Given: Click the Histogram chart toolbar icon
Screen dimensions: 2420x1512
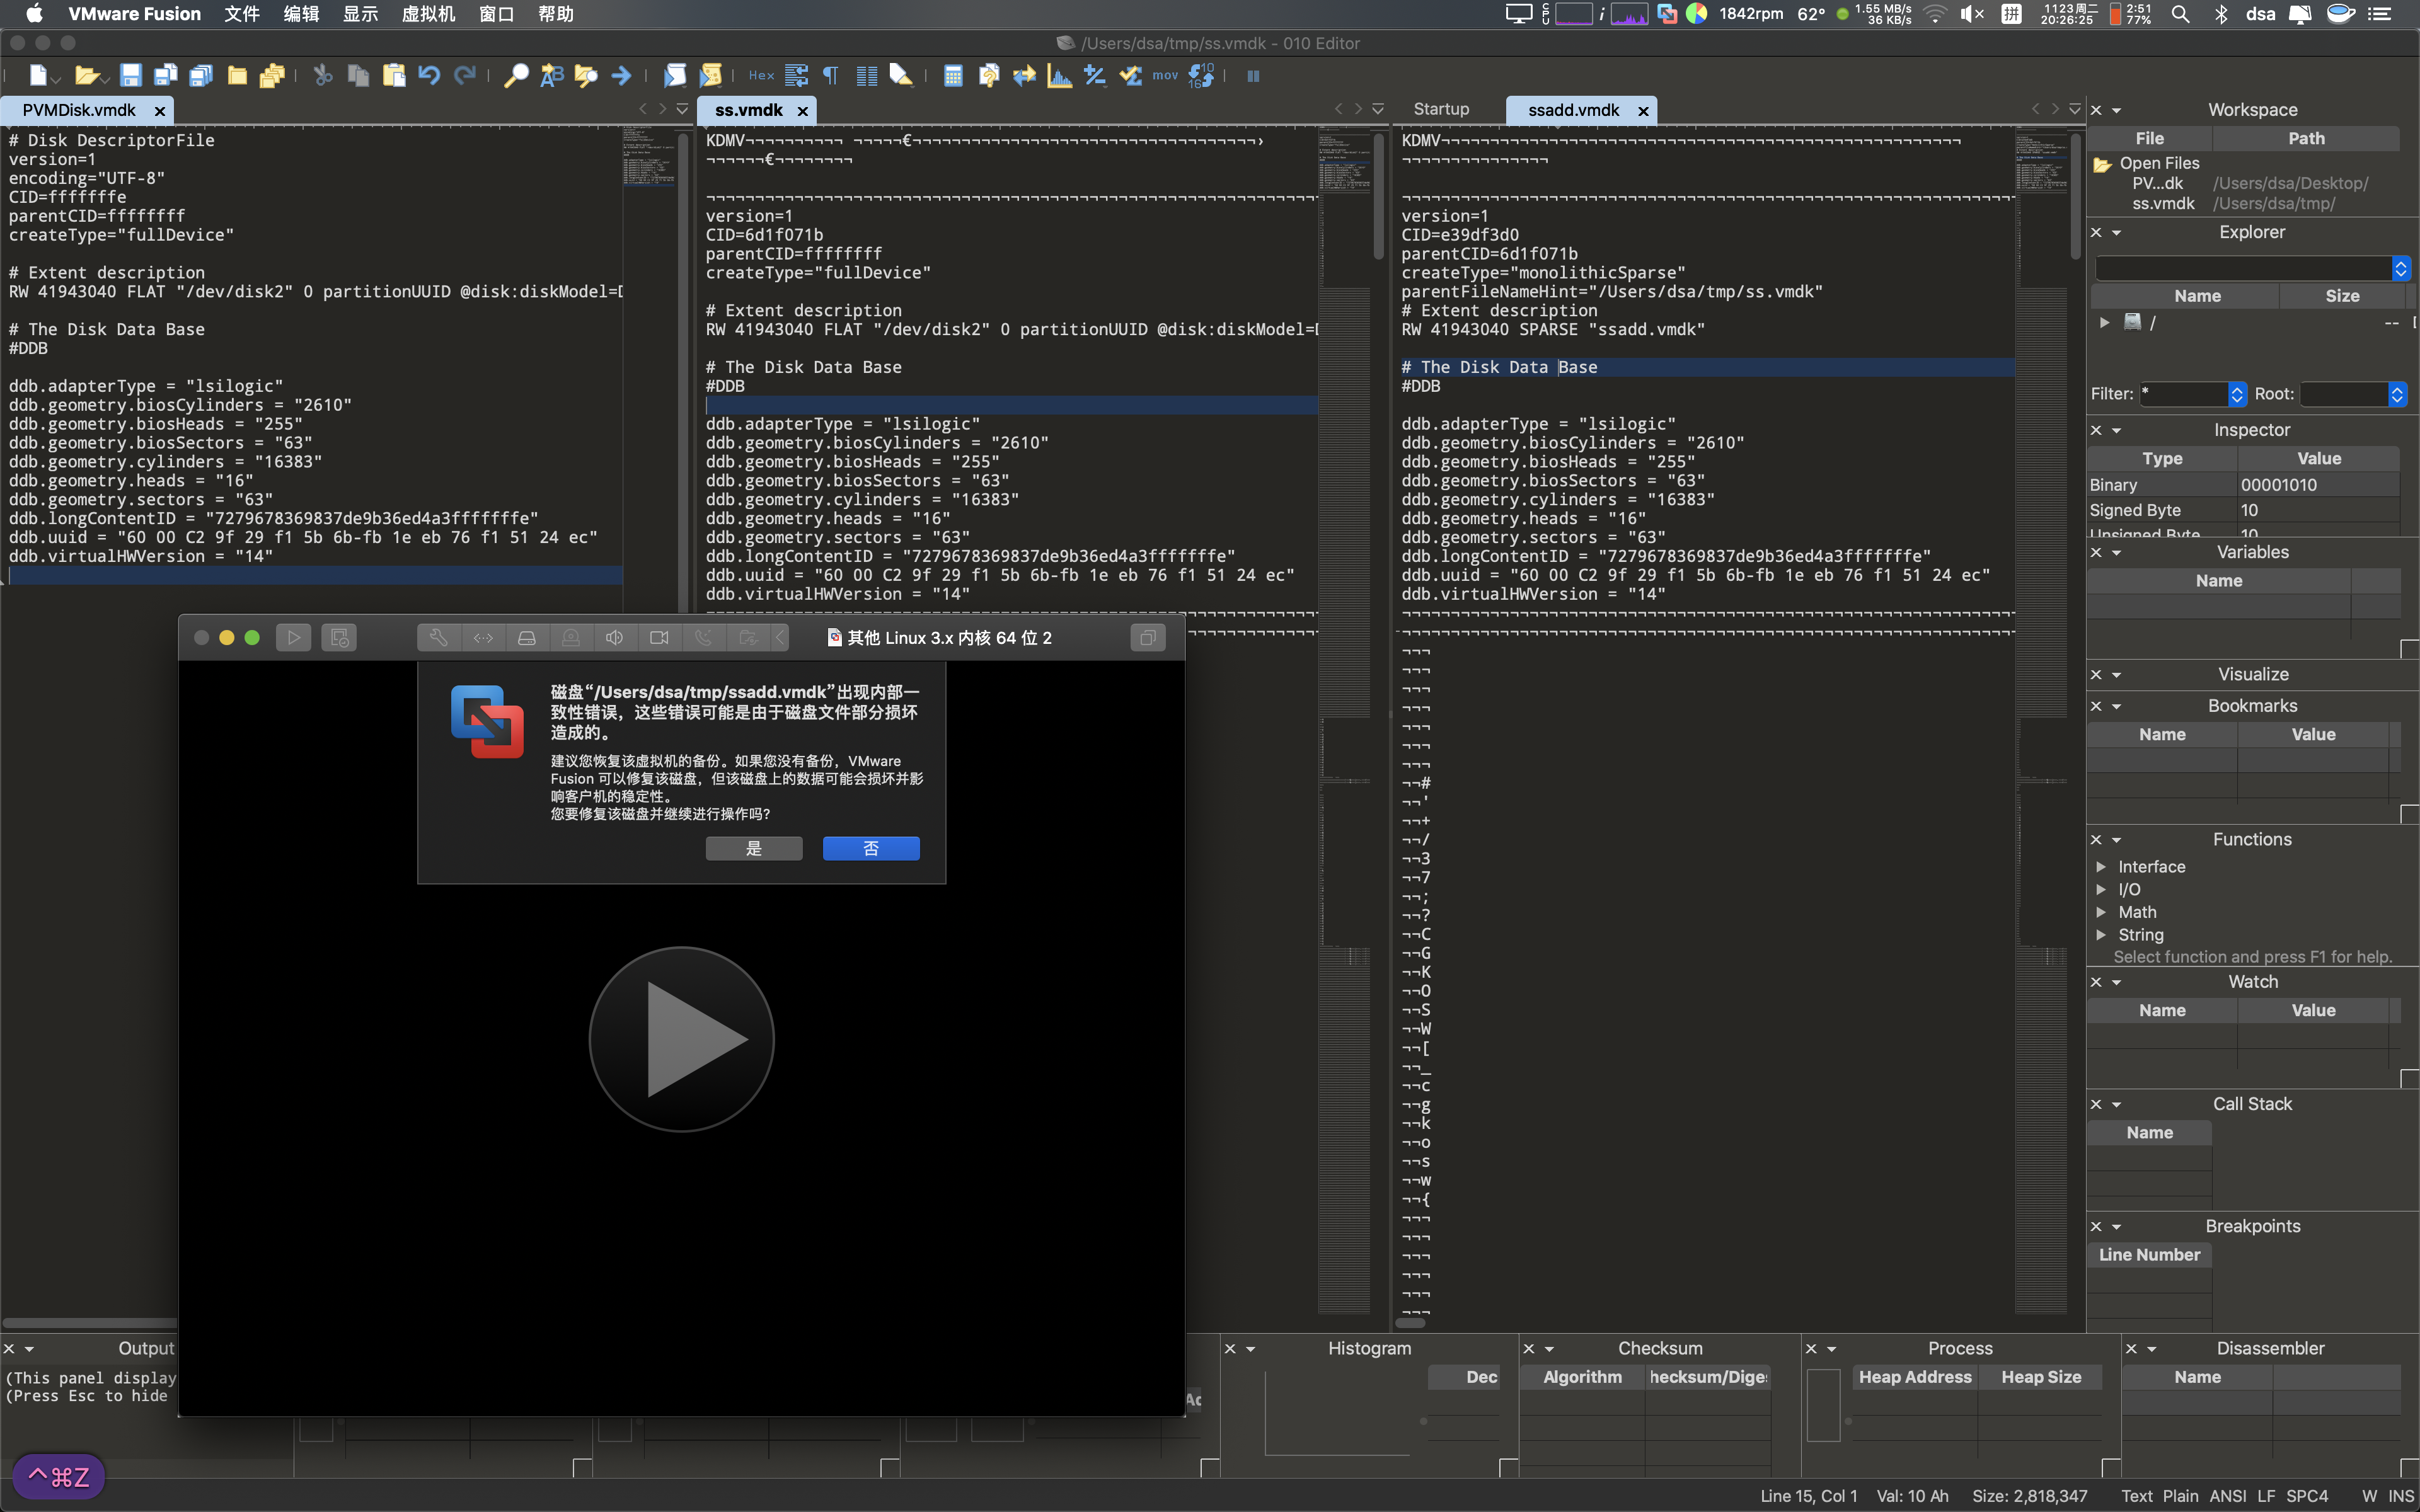Looking at the screenshot, I should click(x=1059, y=75).
